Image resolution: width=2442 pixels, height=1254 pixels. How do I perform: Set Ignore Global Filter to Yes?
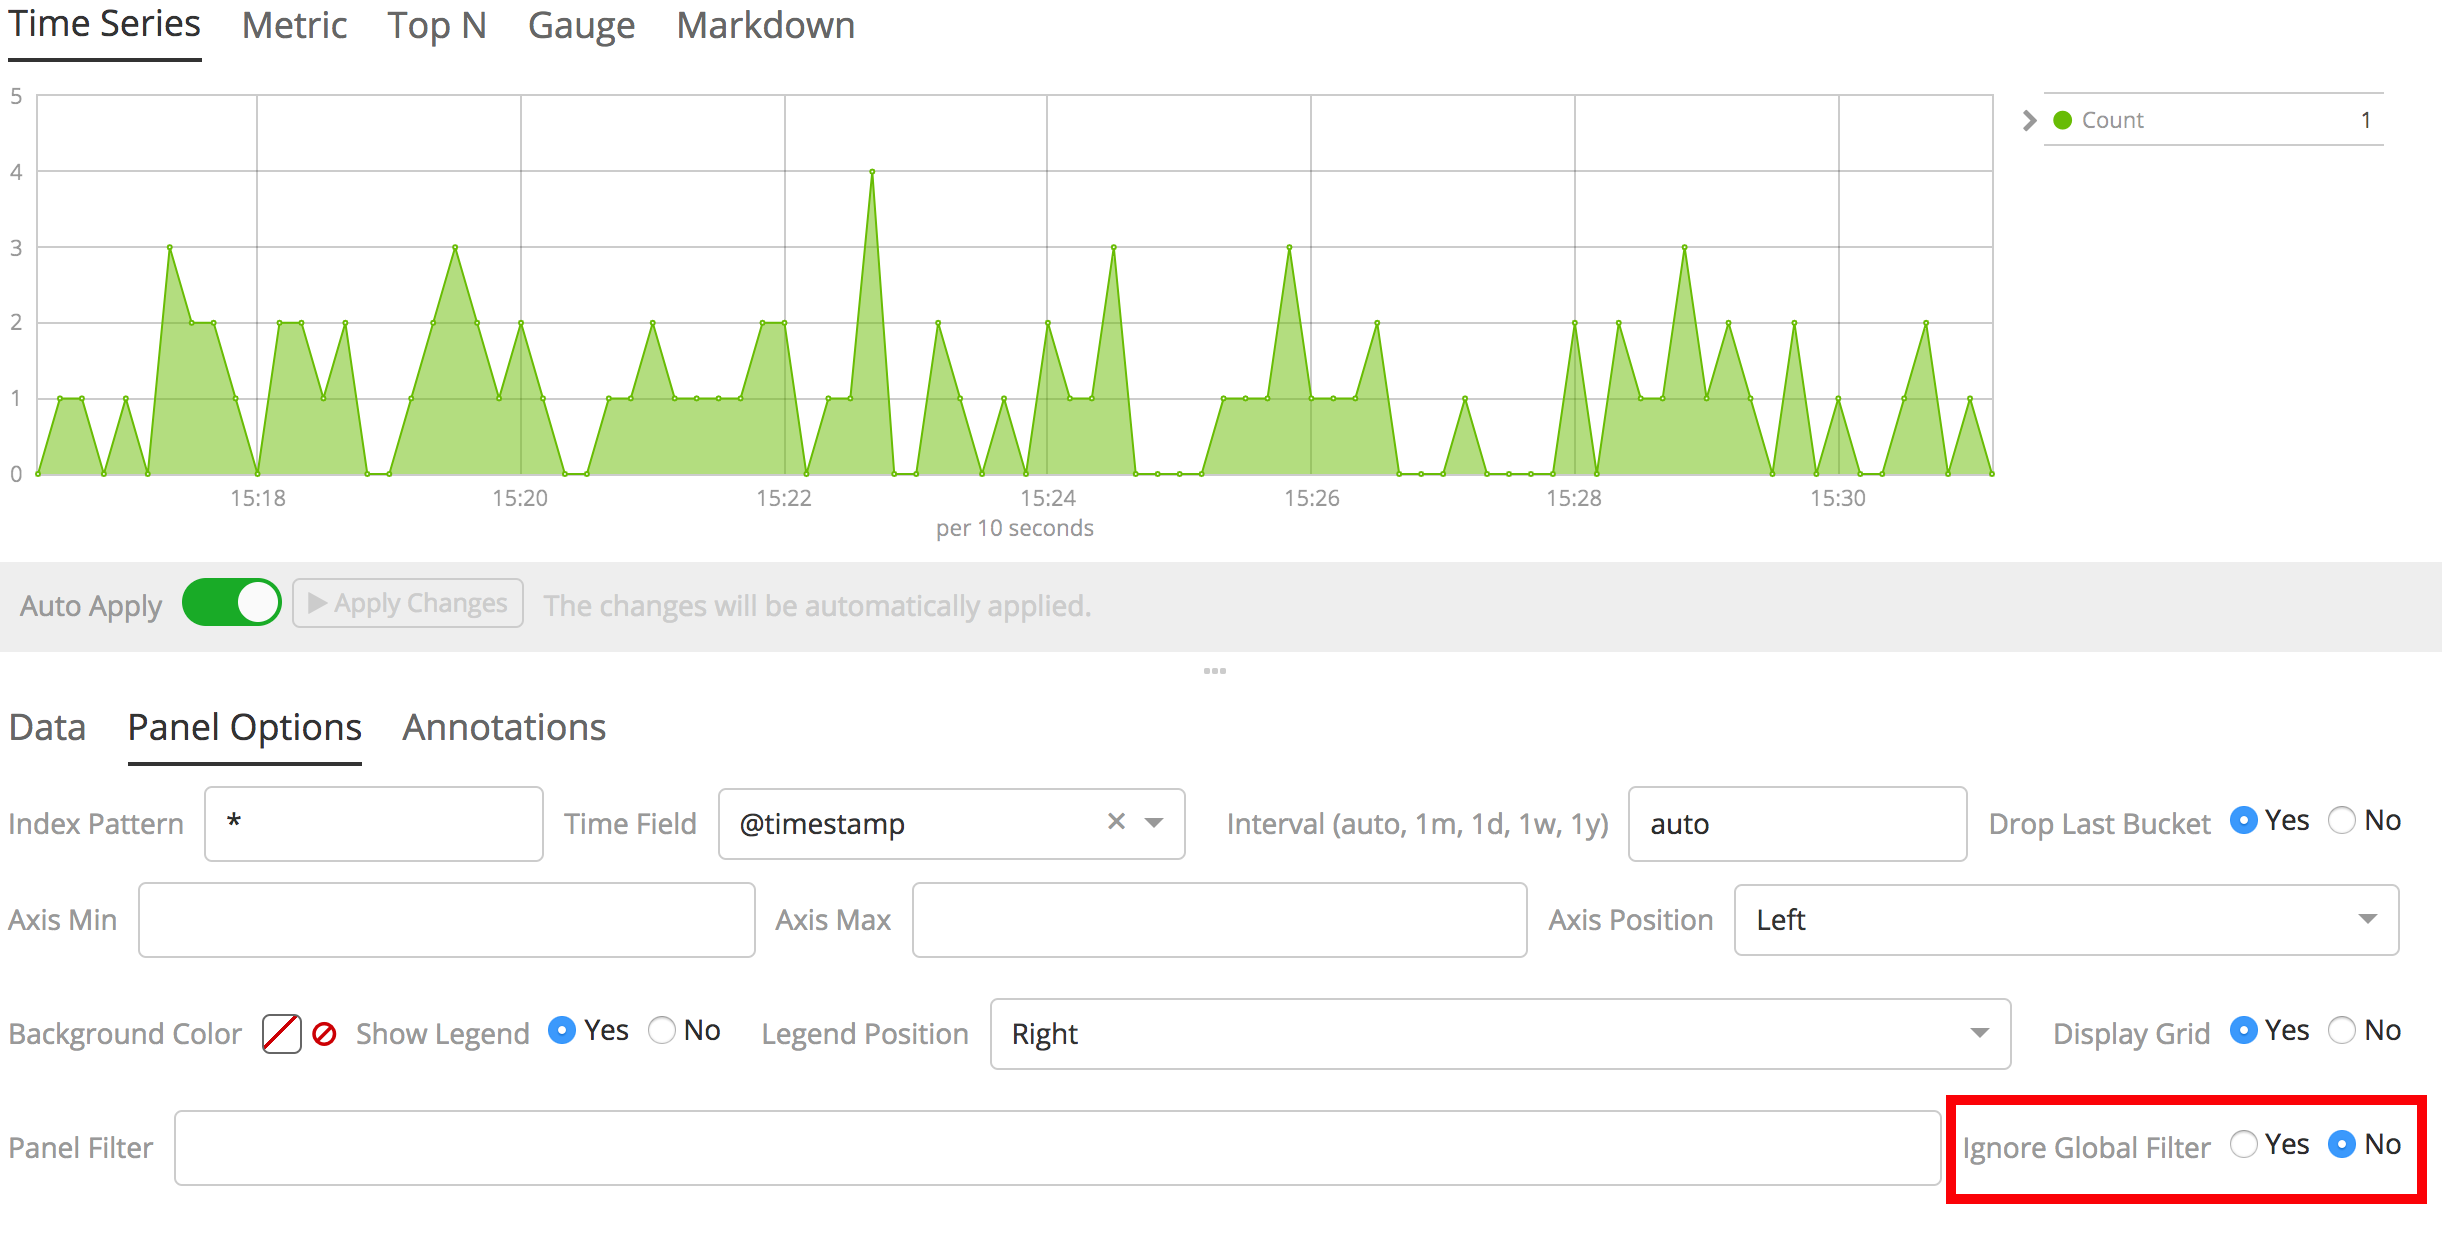pos(2246,1145)
